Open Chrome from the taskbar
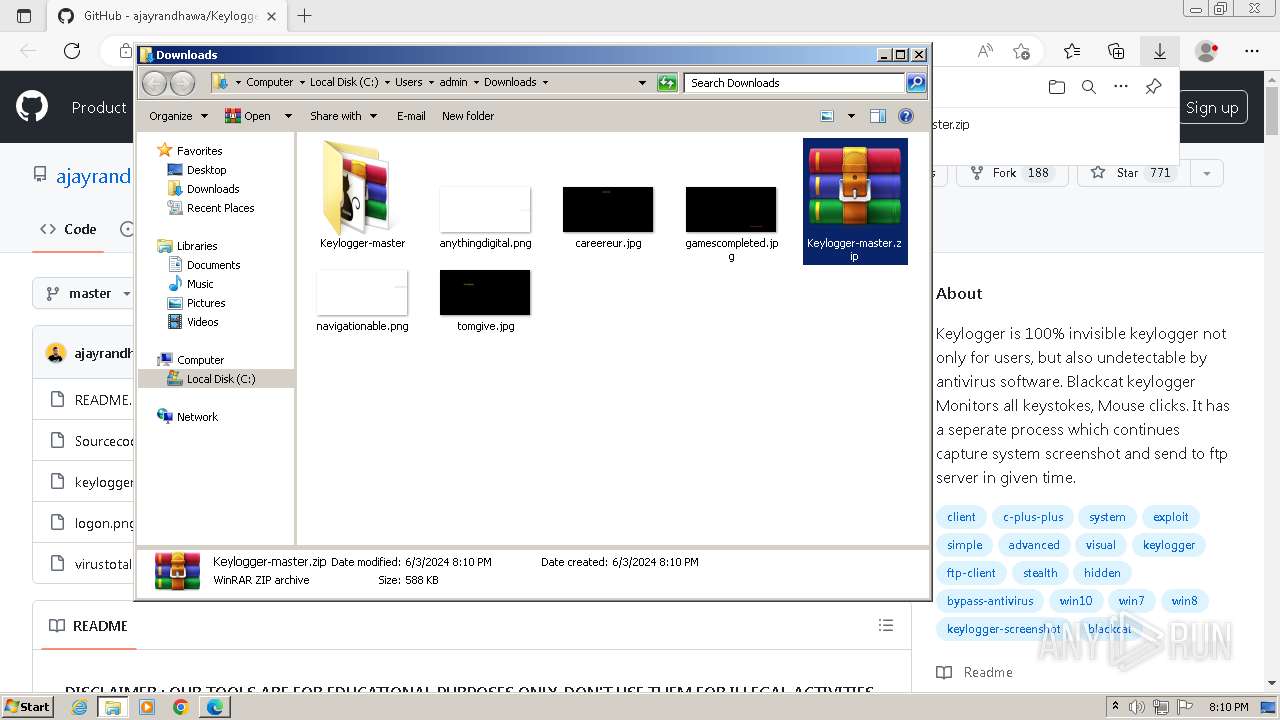The height and width of the screenshot is (720, 1280). [180, 707]
